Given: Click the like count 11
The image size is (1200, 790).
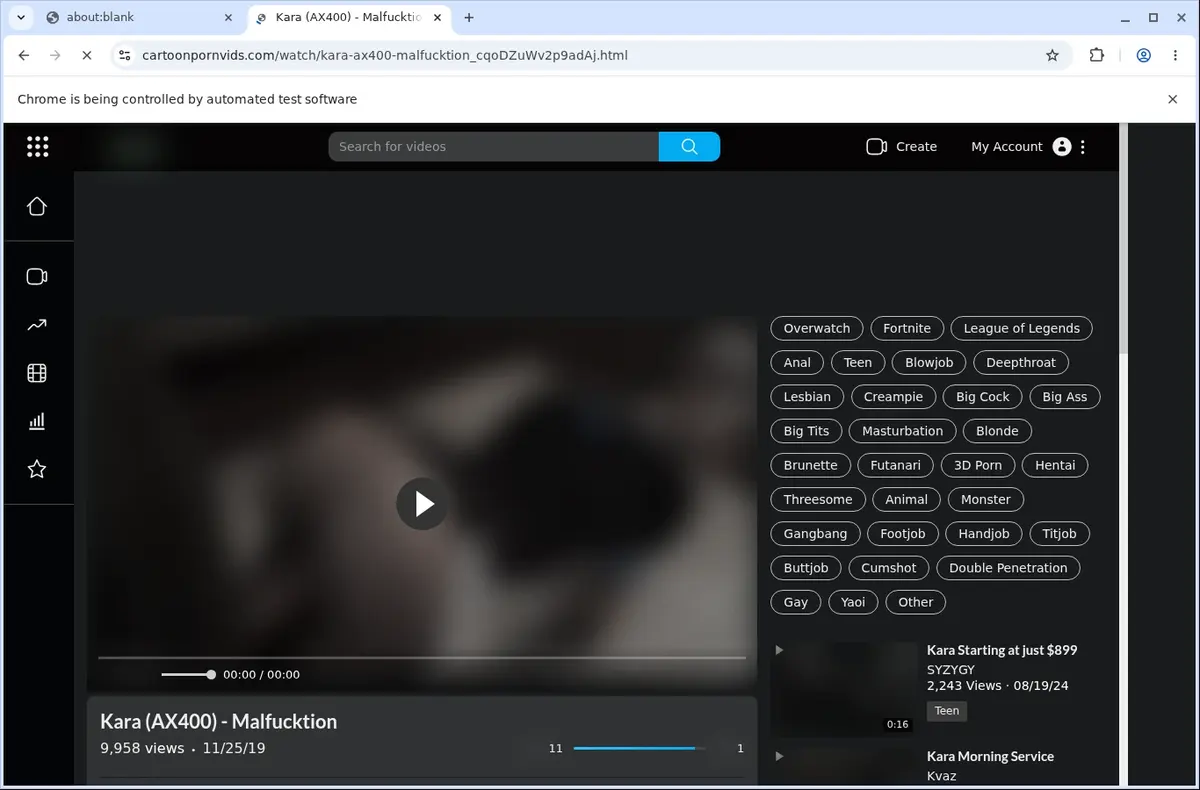Looking at the screenshot, I should pyautogui.click(x=556, y=748).
